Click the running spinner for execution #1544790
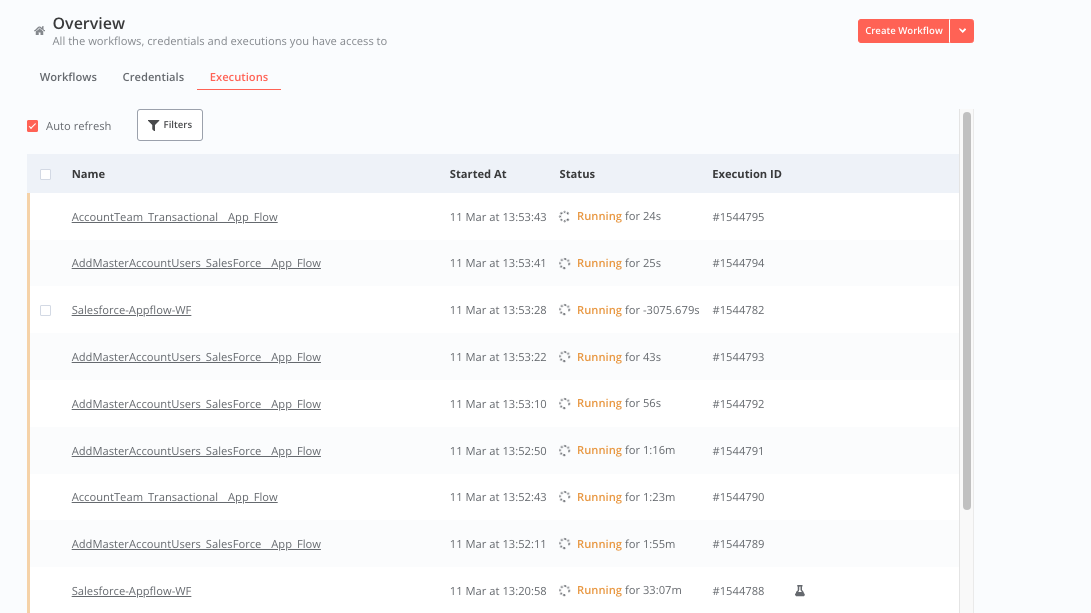This screenshot has height=613, width=1091. click(x=564, y=497)
